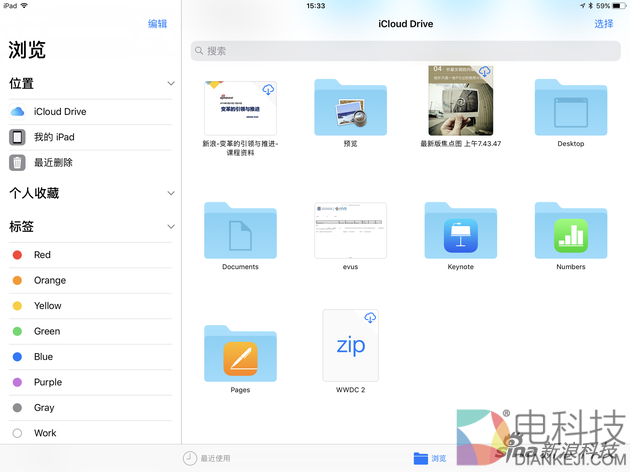The width and height of the screenshot is (630, 472).
Task: Select the Red tag dot
Action: click(x=17, y=255)
